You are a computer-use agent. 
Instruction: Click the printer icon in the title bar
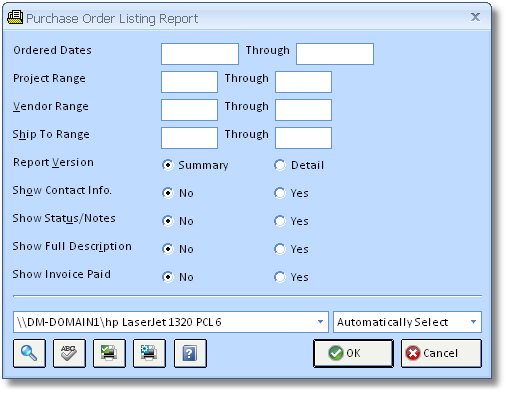point(15,17)
